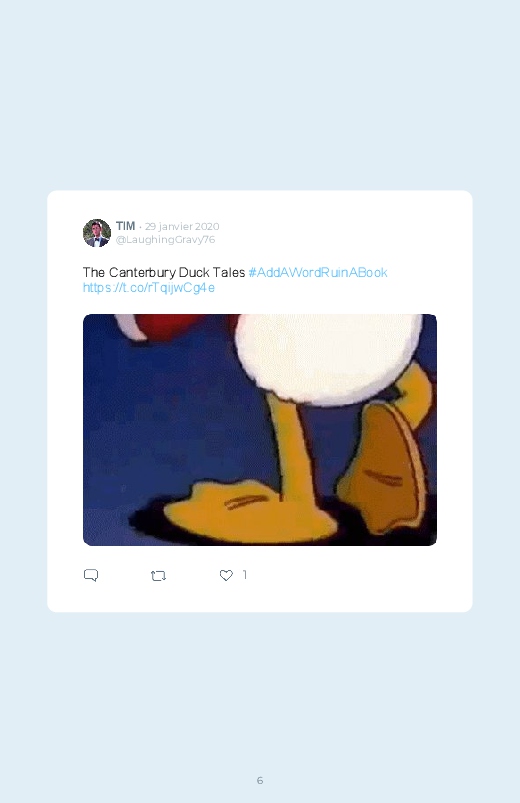Click the page number 6 at bottom
The image size is (520, 803).
pos(260,780)
